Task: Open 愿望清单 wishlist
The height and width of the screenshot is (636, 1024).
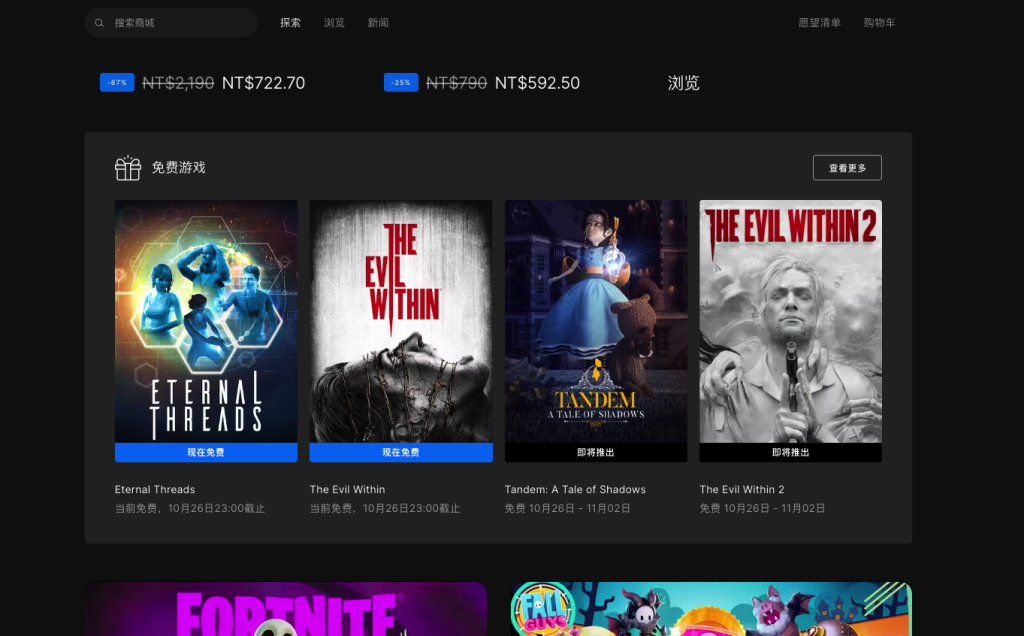Action: tap(820, 23)
